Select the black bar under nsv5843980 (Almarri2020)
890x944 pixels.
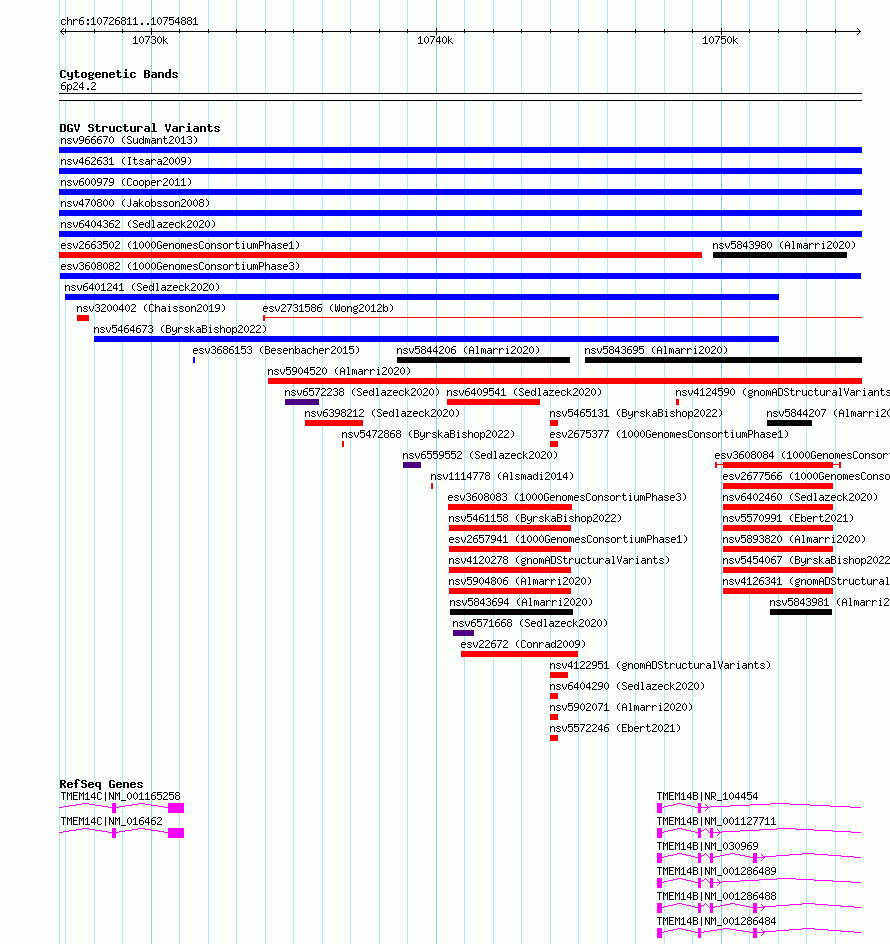coord(780,255)
